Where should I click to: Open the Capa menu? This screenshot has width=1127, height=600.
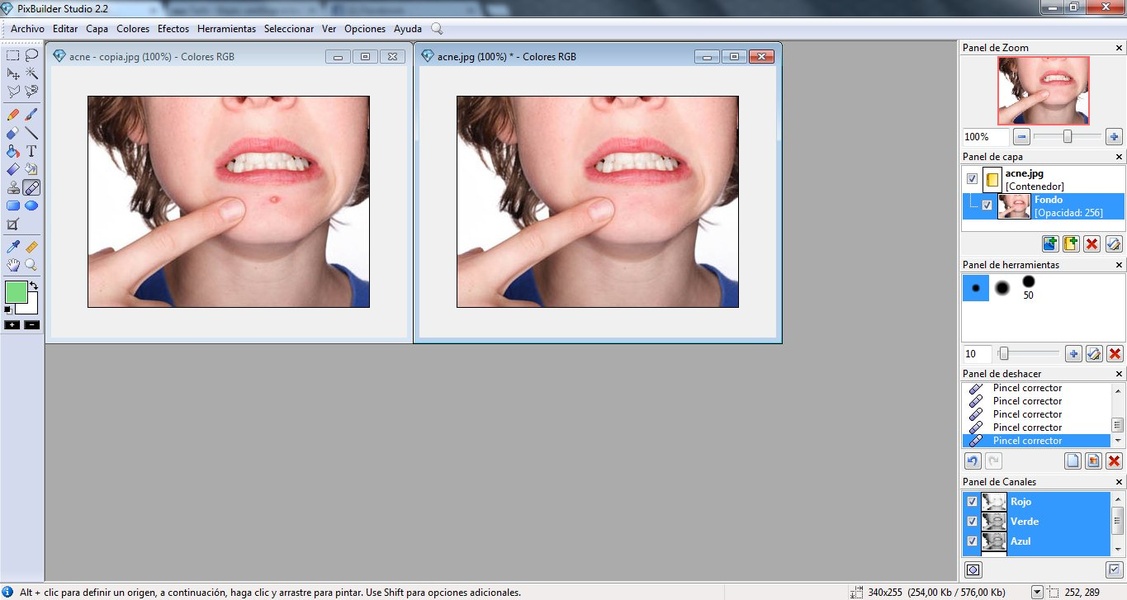point(96,29)
